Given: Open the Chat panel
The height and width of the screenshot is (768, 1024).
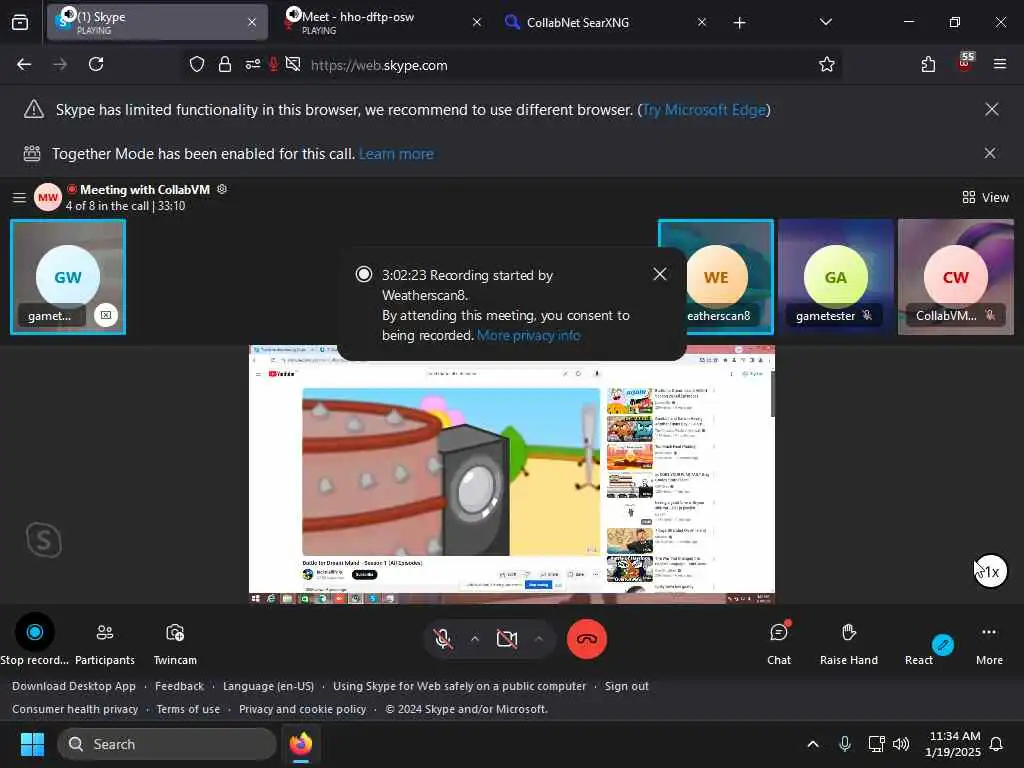Looking at the screenshot, I should (x=779, y=643).
